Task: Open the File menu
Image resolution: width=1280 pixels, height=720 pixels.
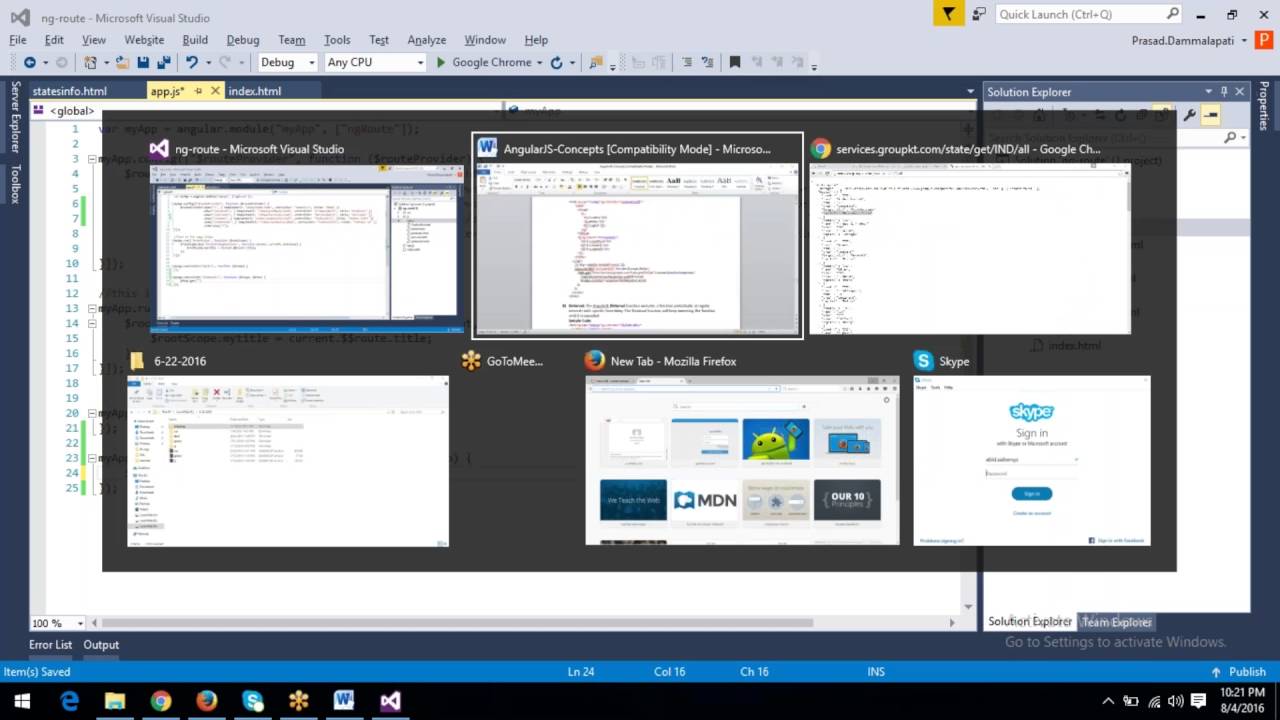Action: point(18,40)
